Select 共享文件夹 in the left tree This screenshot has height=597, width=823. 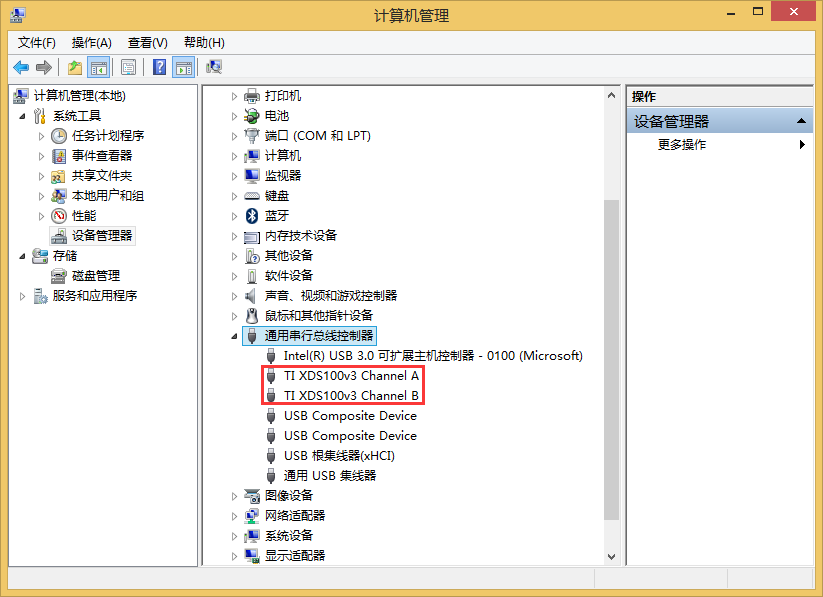click(x=102, y=175)
